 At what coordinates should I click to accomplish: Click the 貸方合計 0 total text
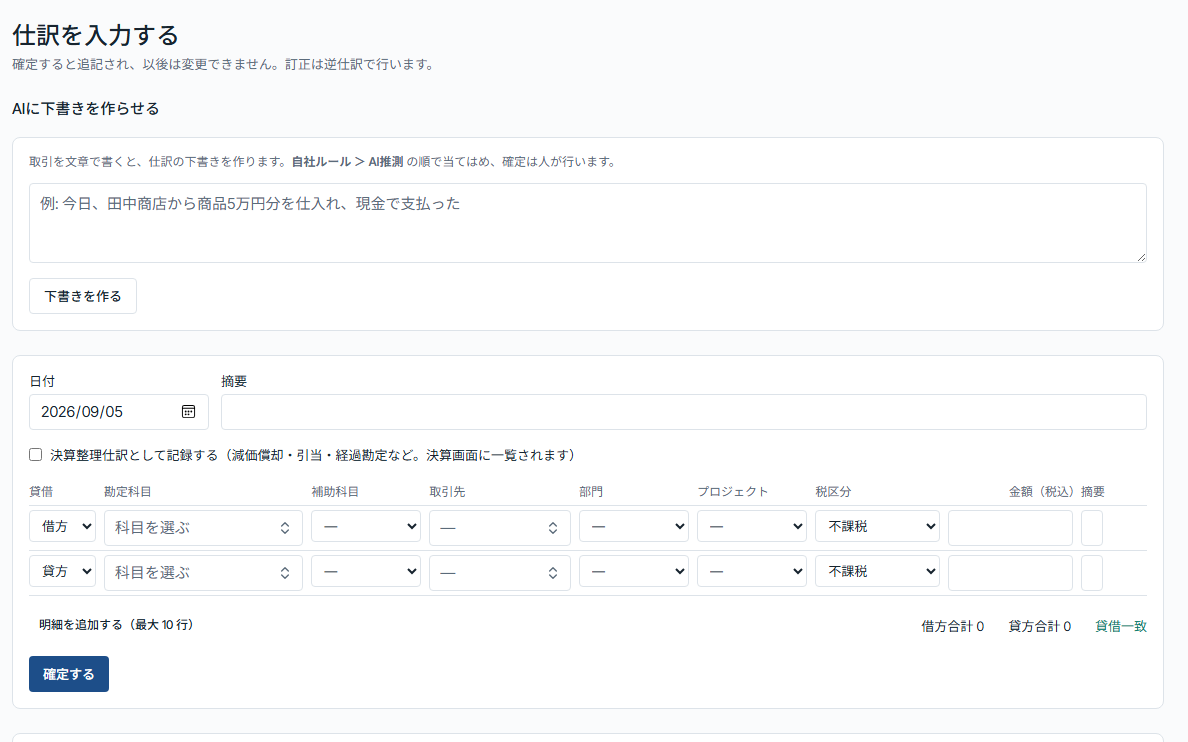point(1040,626)
